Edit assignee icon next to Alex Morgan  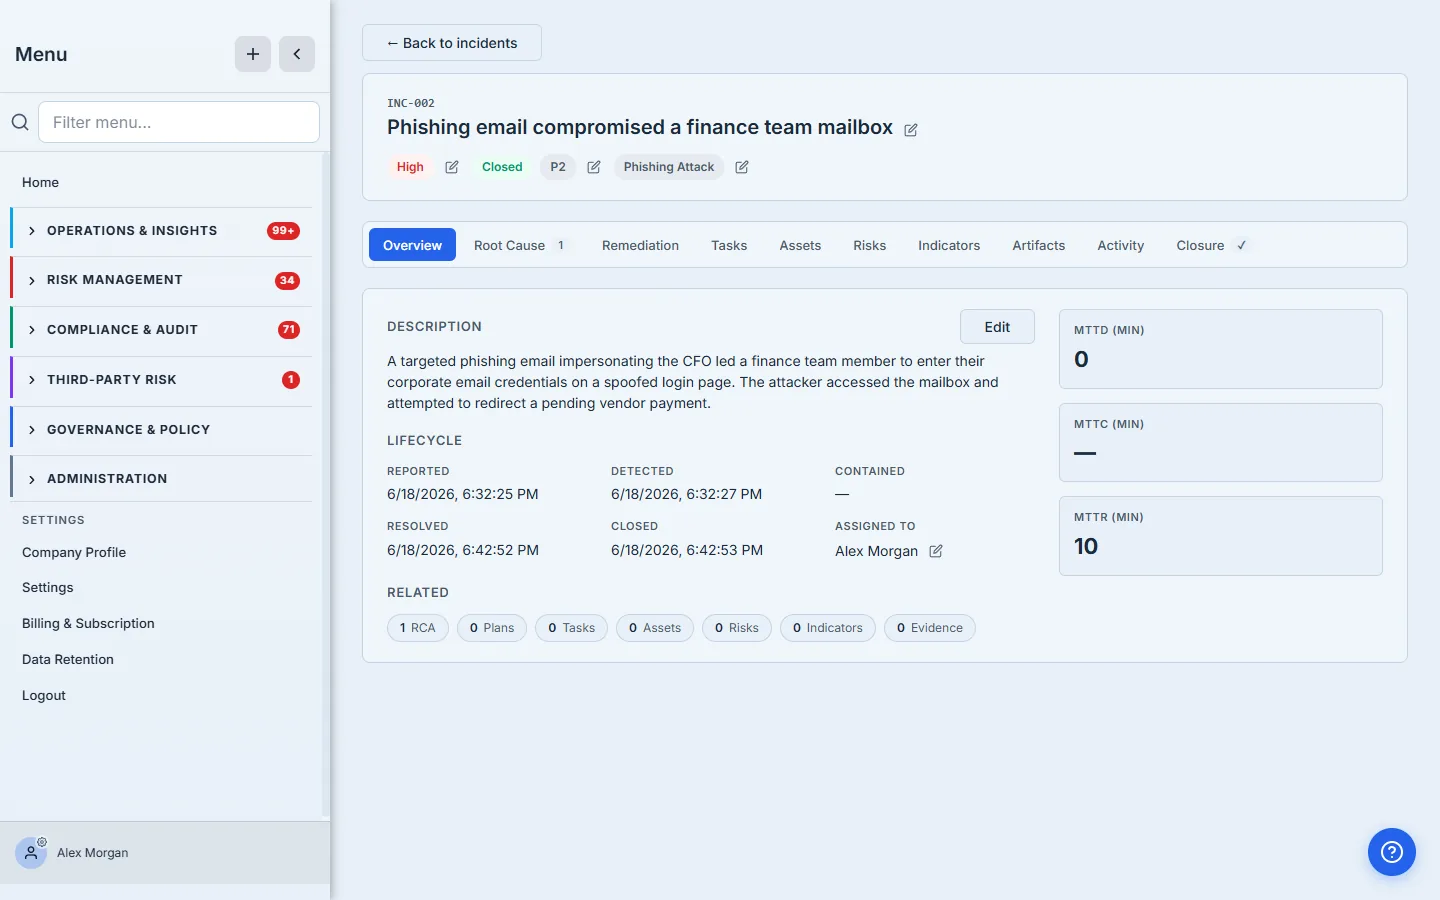936,551
